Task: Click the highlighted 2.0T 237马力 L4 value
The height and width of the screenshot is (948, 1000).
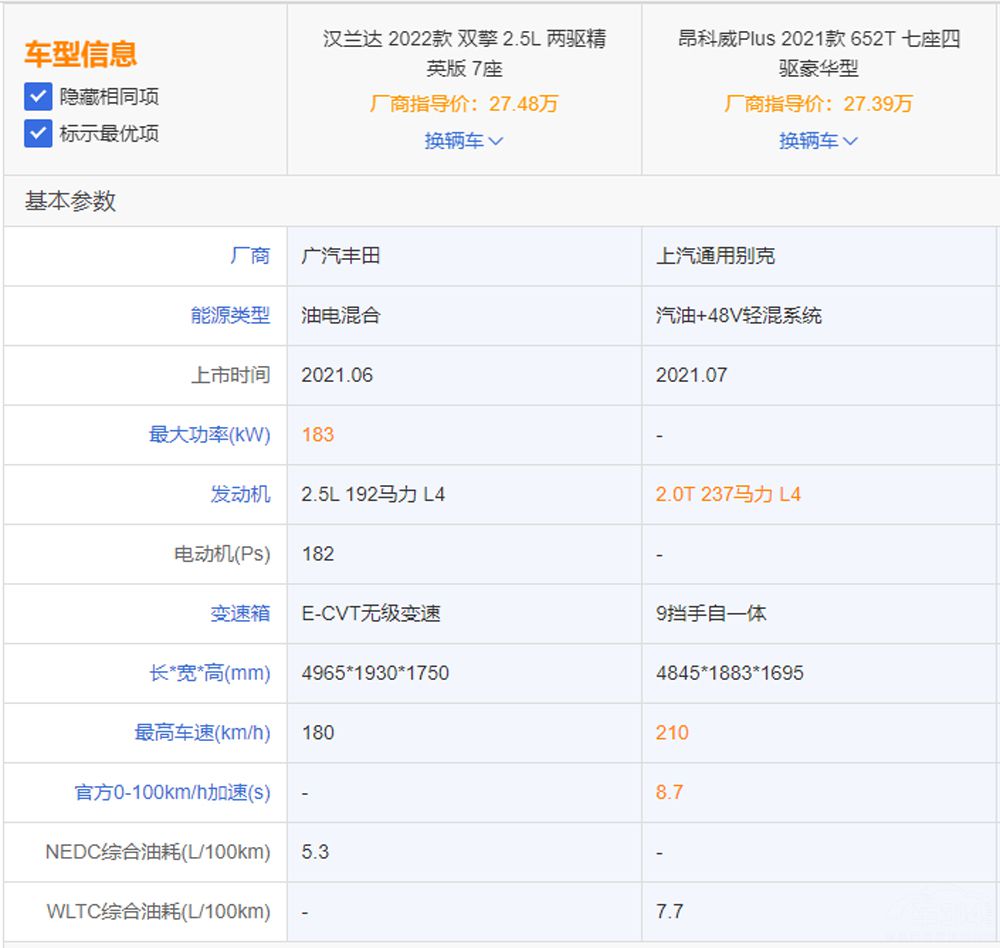Action: pyautogui.click(x=728, y=494)
